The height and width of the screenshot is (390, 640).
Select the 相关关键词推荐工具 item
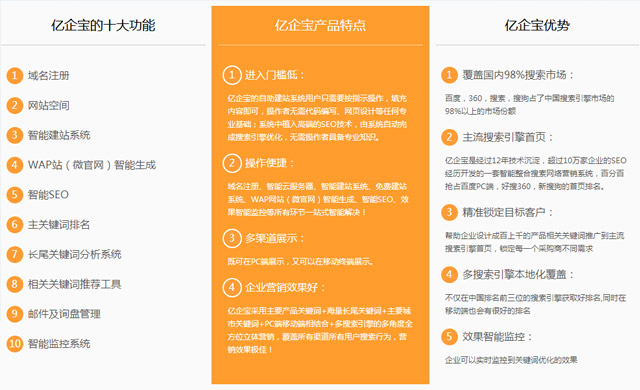pos(75,284)
